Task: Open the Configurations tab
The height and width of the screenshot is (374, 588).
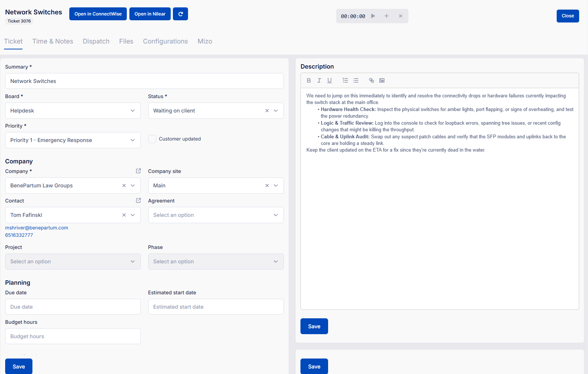Action: [165, 41]
